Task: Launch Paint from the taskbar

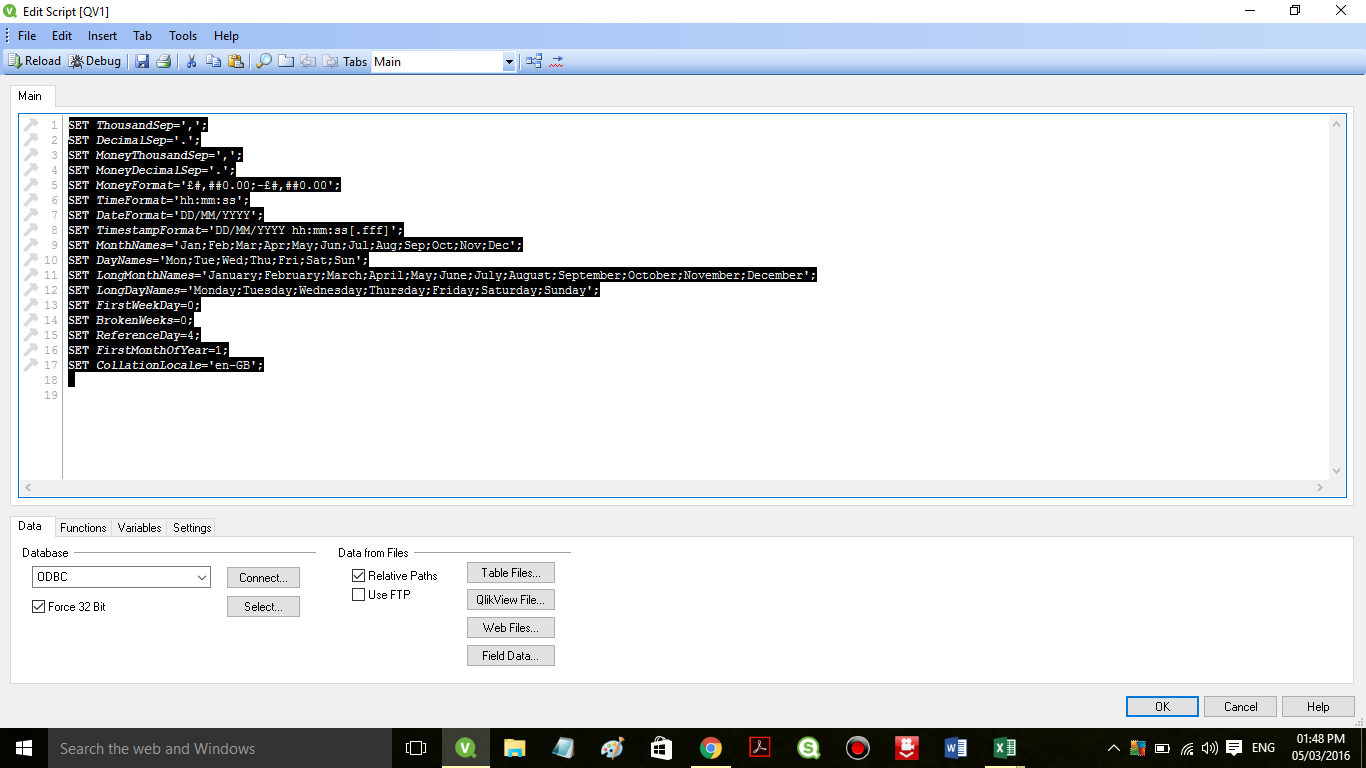Action: (612, 748)
